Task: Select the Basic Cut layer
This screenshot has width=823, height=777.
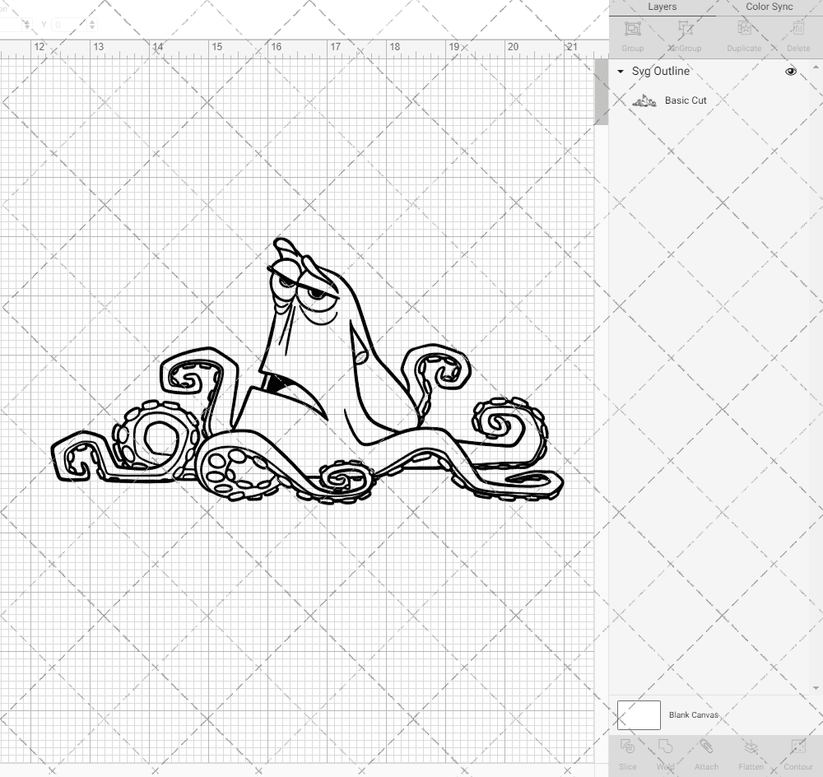Action: pos(685,100)
